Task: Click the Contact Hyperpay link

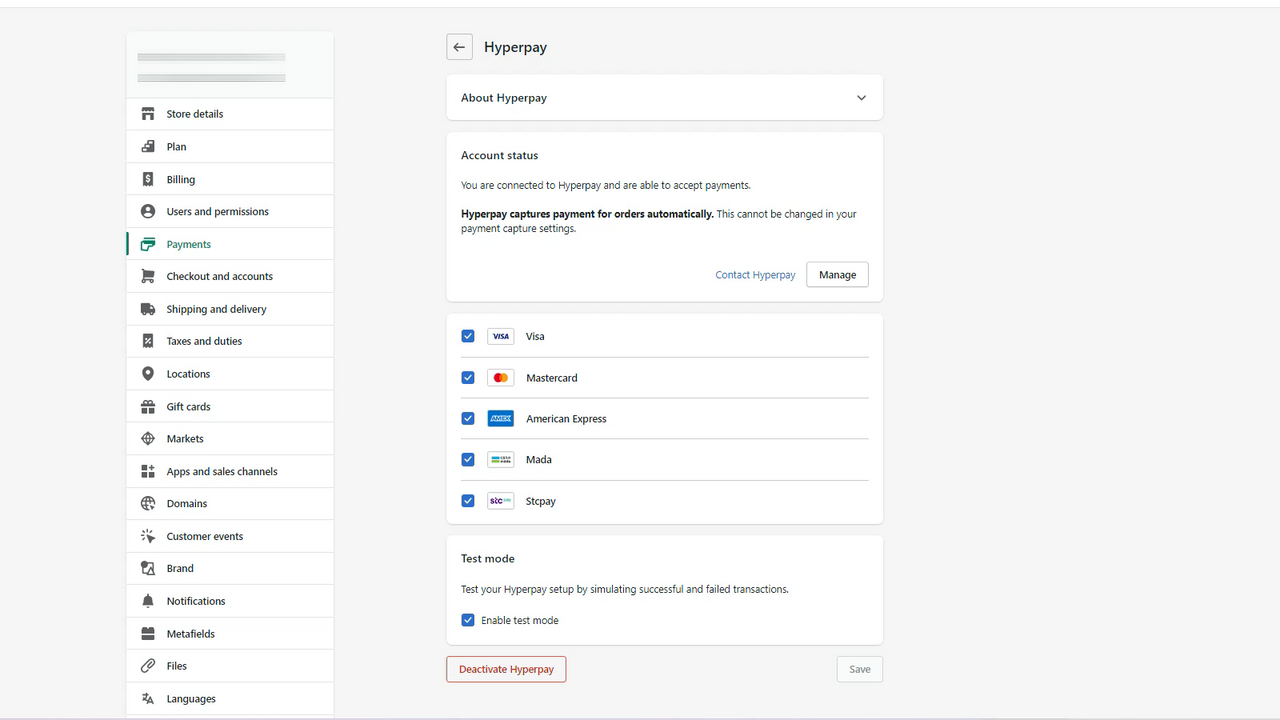Action: (755, 275)
